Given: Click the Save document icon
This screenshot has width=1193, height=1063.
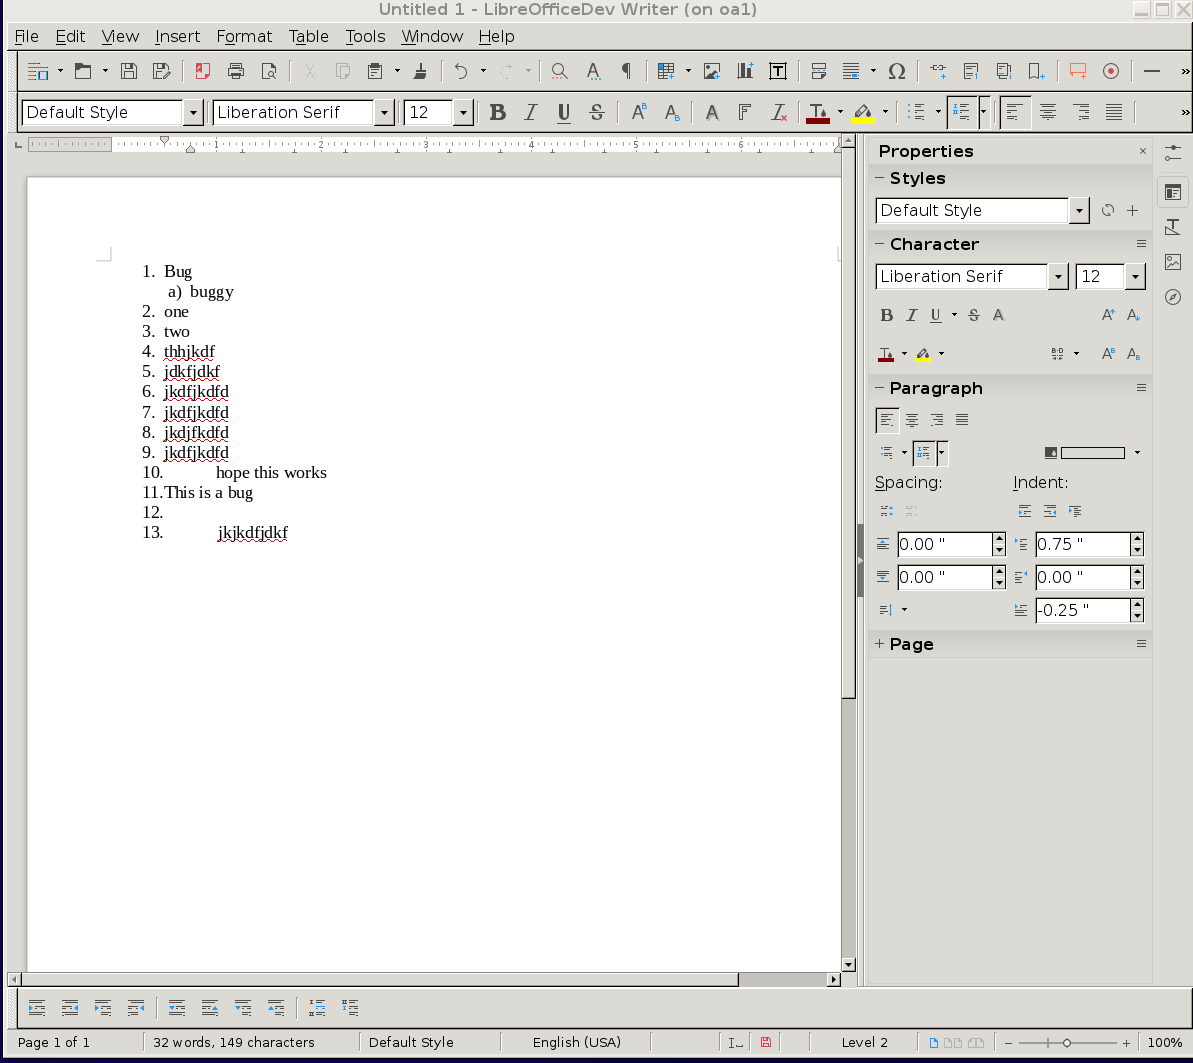Looking at the screenshot, I should click(x=129, y=71).
